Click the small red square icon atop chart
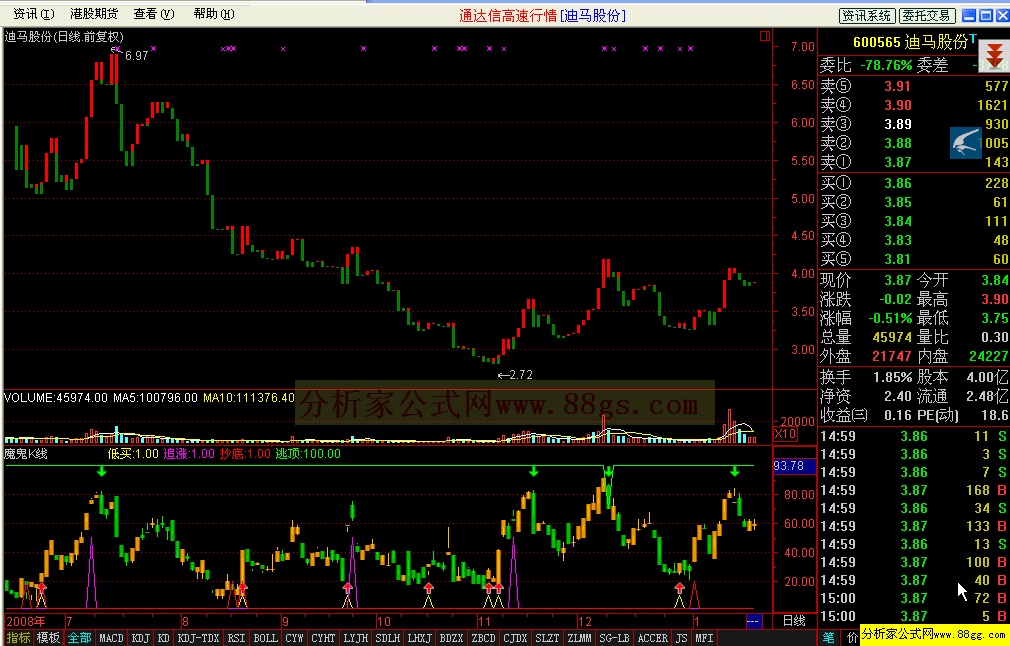The width and height of the screenshot is (1010, 646). pyautogui.click(x=765, y=36)
